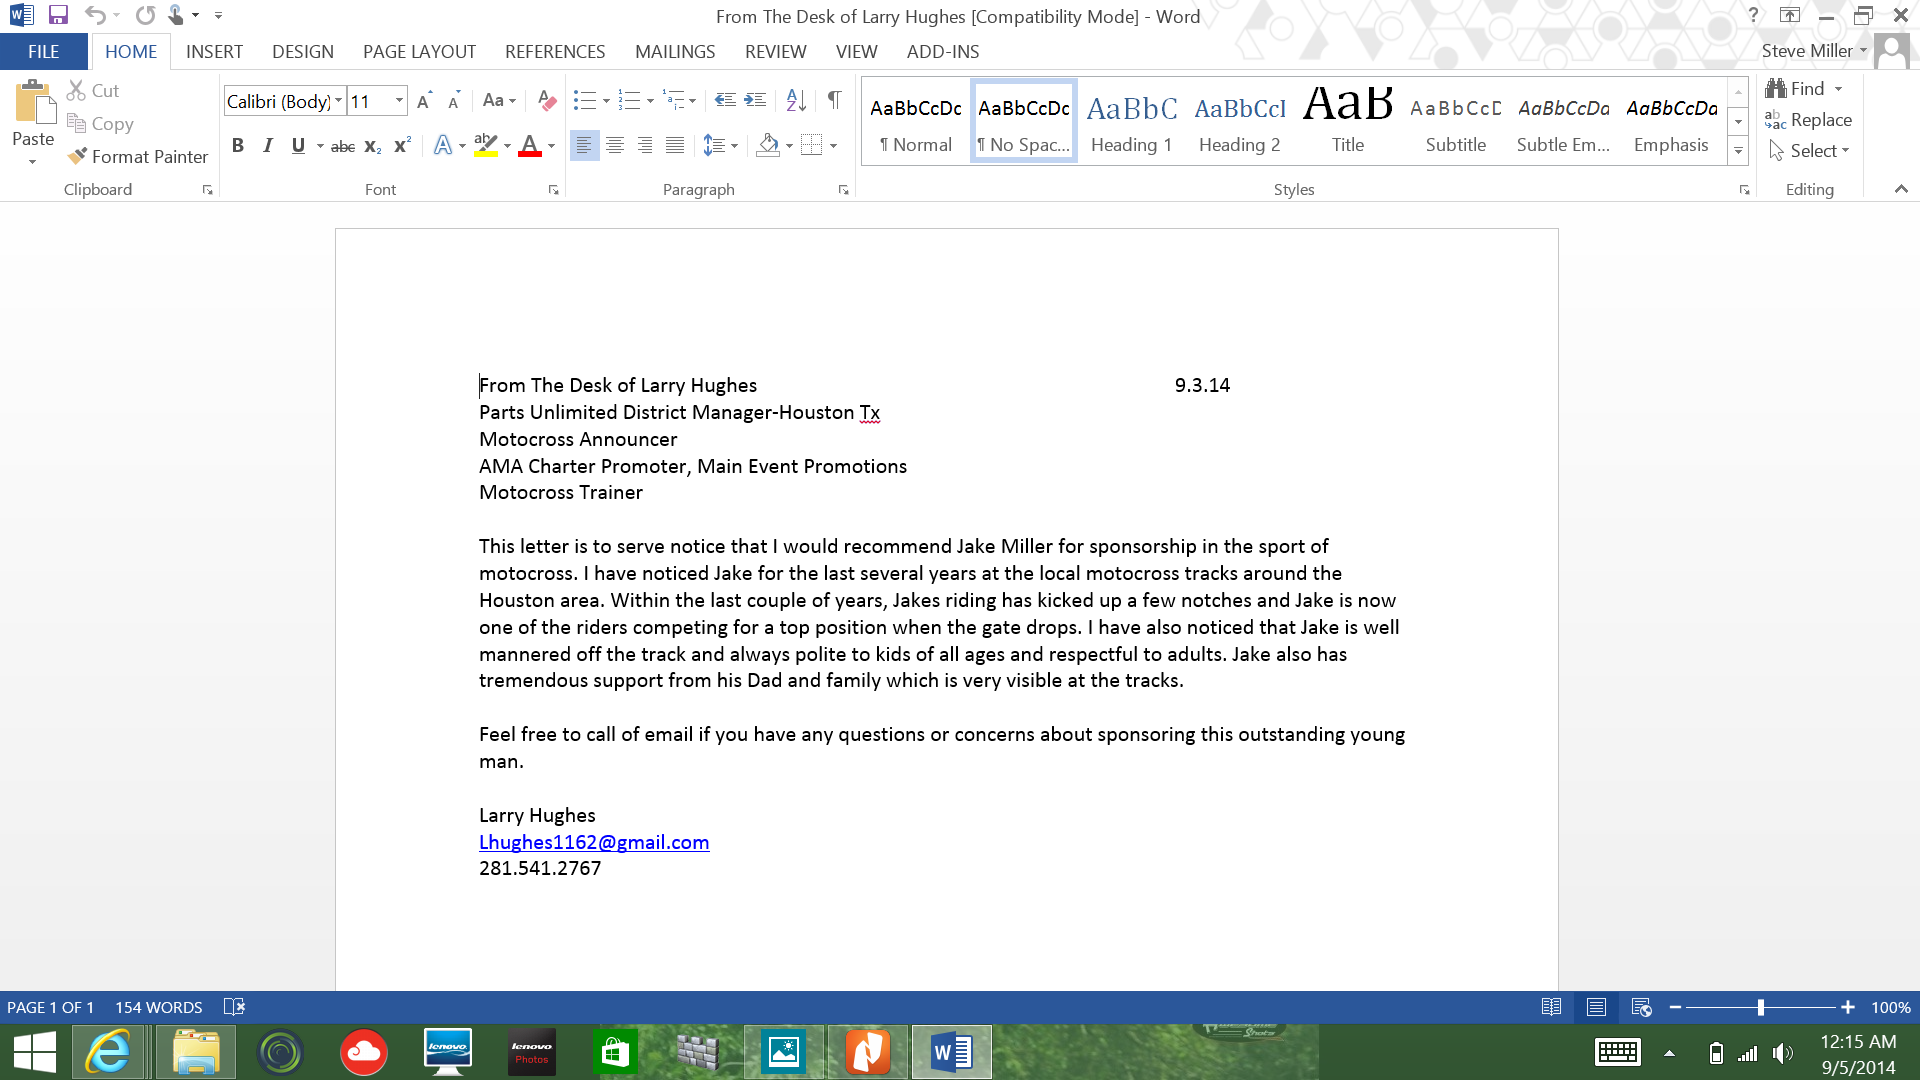Click the 154 WORDS word count

click(x=158, y=1007)
